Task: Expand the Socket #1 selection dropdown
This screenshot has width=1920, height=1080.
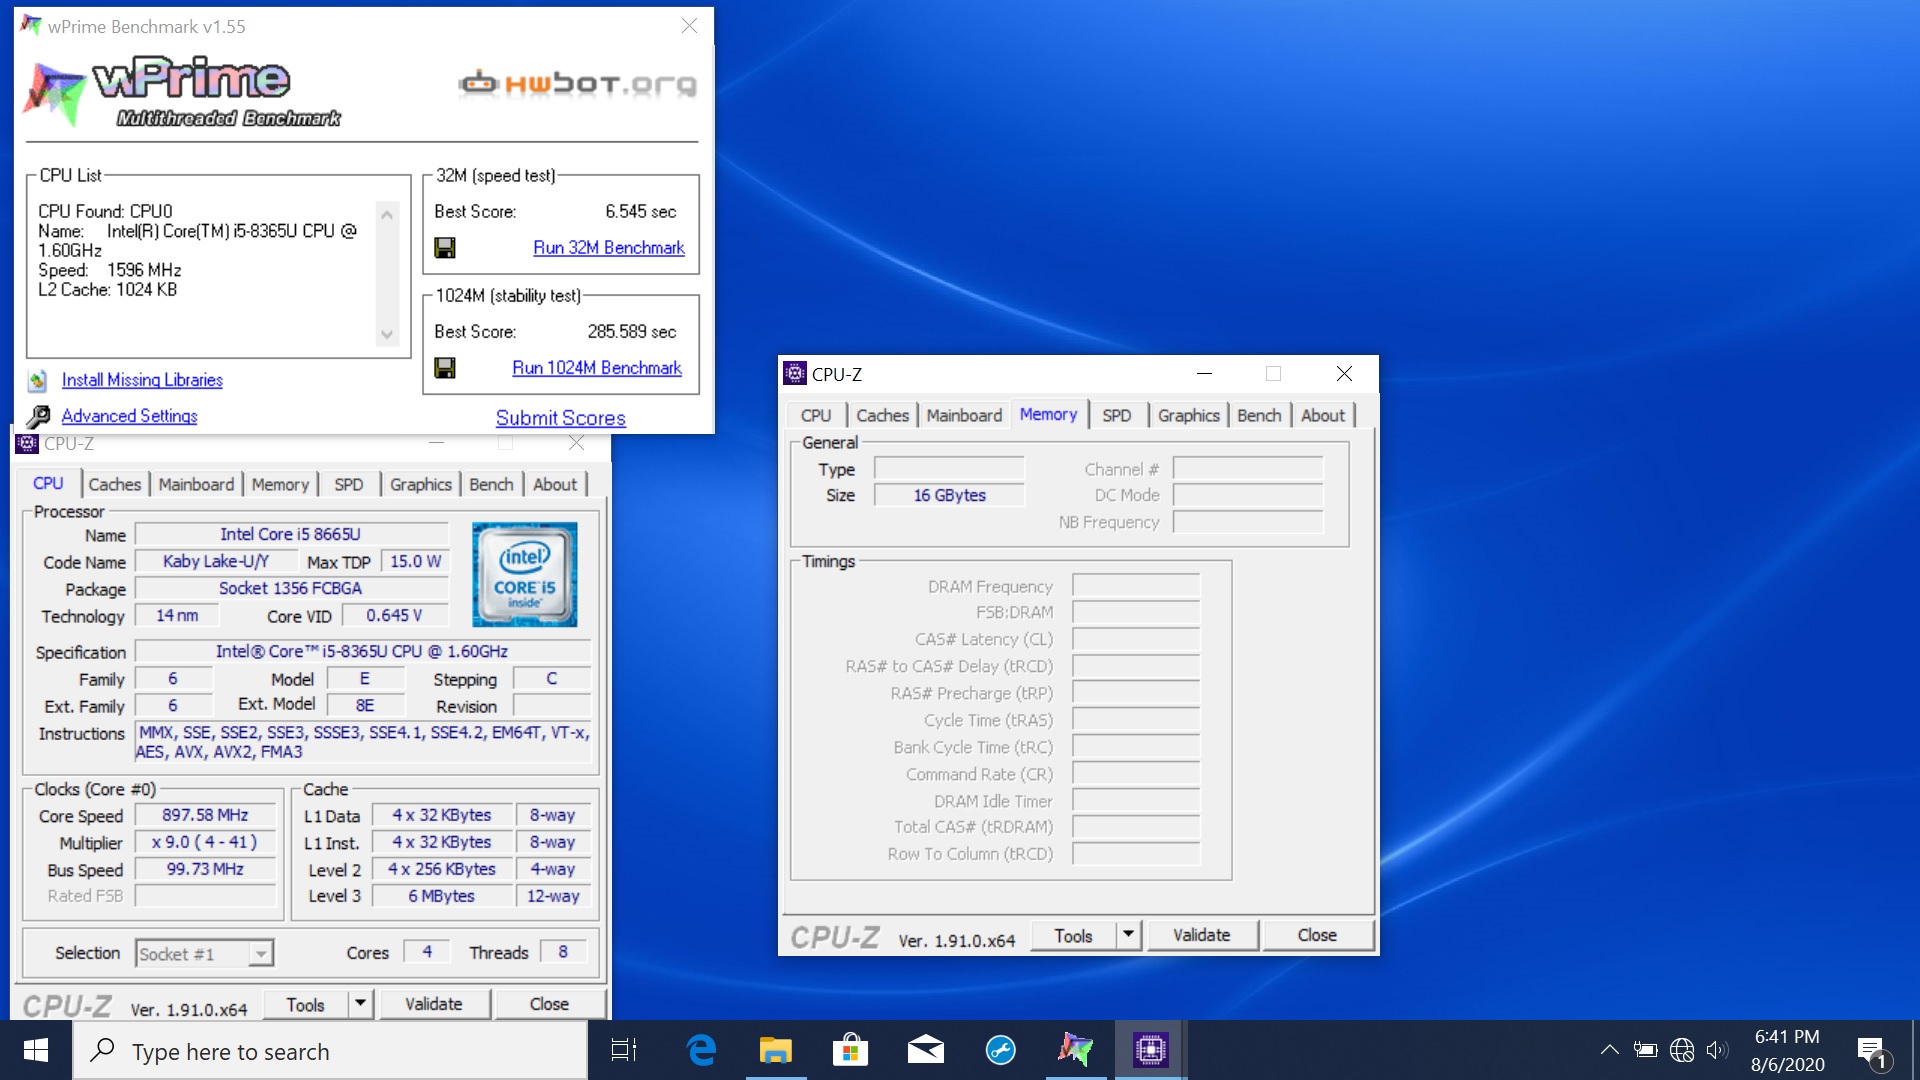Action: [x=261, y=954]
